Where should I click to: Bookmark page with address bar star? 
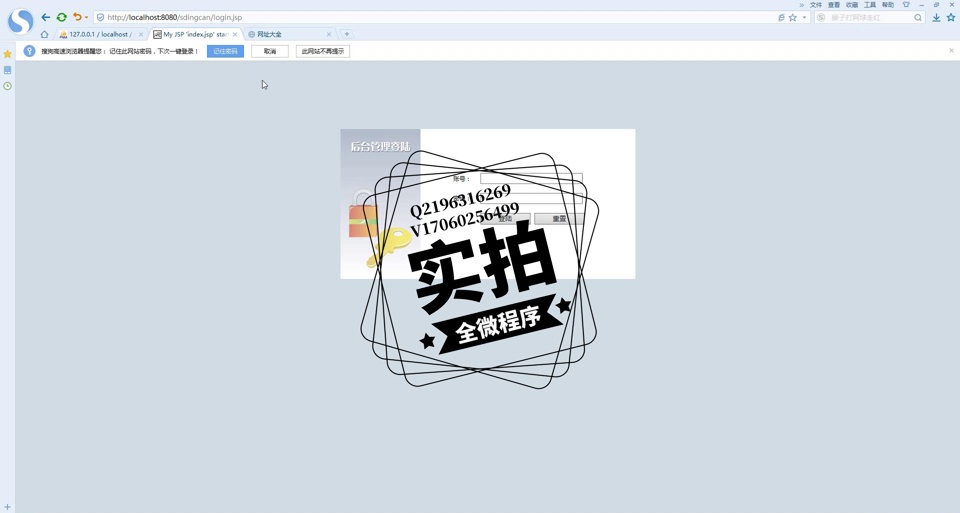tap(793, 18)
